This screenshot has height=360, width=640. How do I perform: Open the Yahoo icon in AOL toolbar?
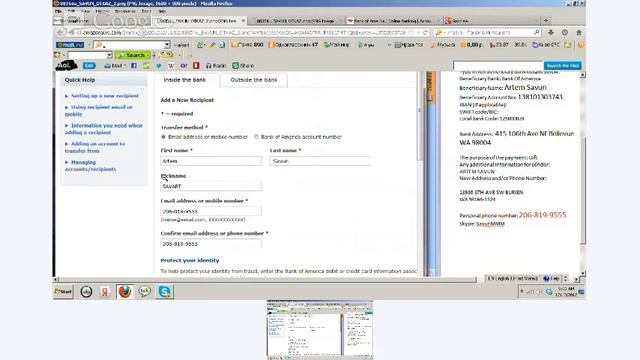pyautogui.click(x=184, y=66)
